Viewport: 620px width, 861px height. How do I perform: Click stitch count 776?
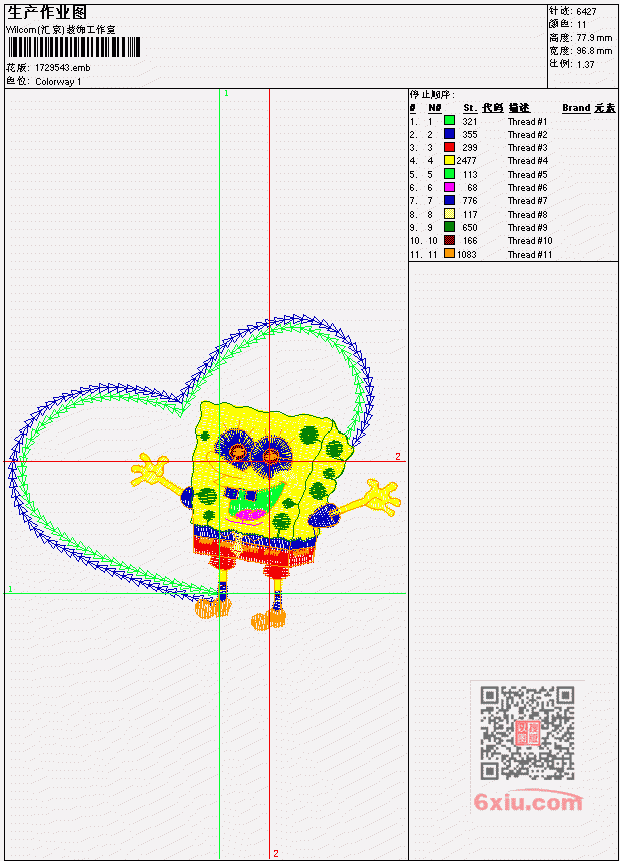point(470,201)
